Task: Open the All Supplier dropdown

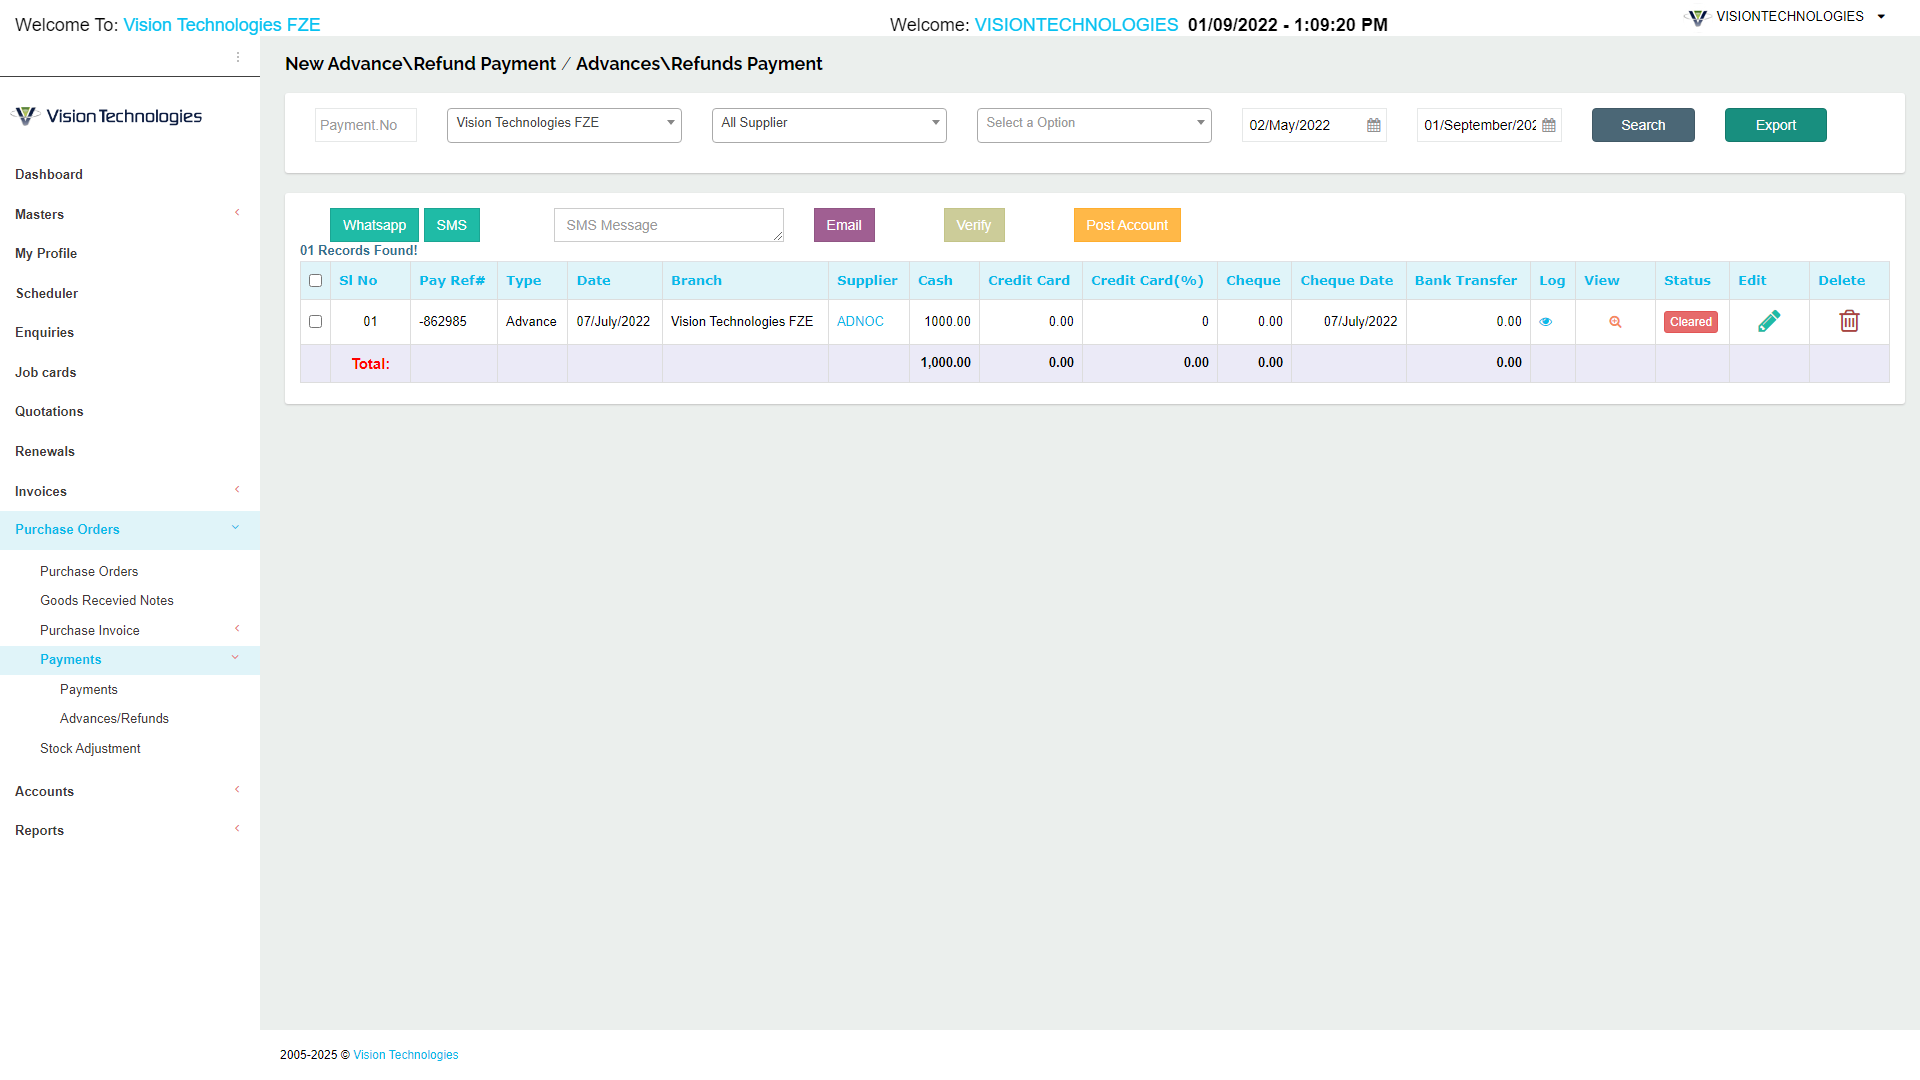Action: point(828,124)
